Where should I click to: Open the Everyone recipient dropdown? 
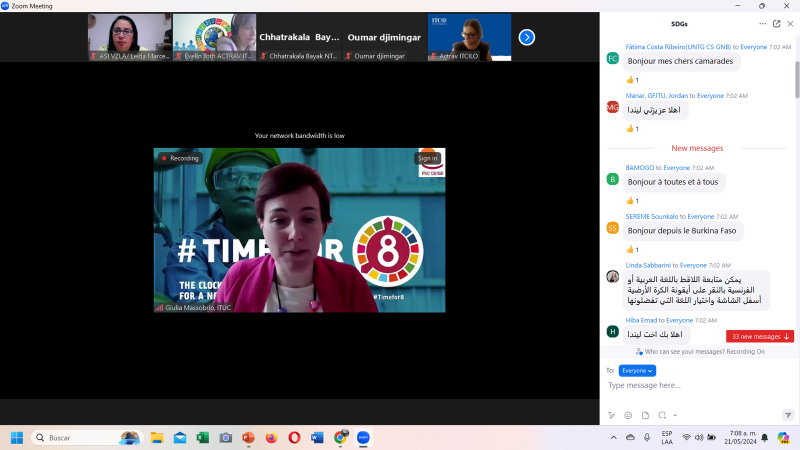click(637, 370)
